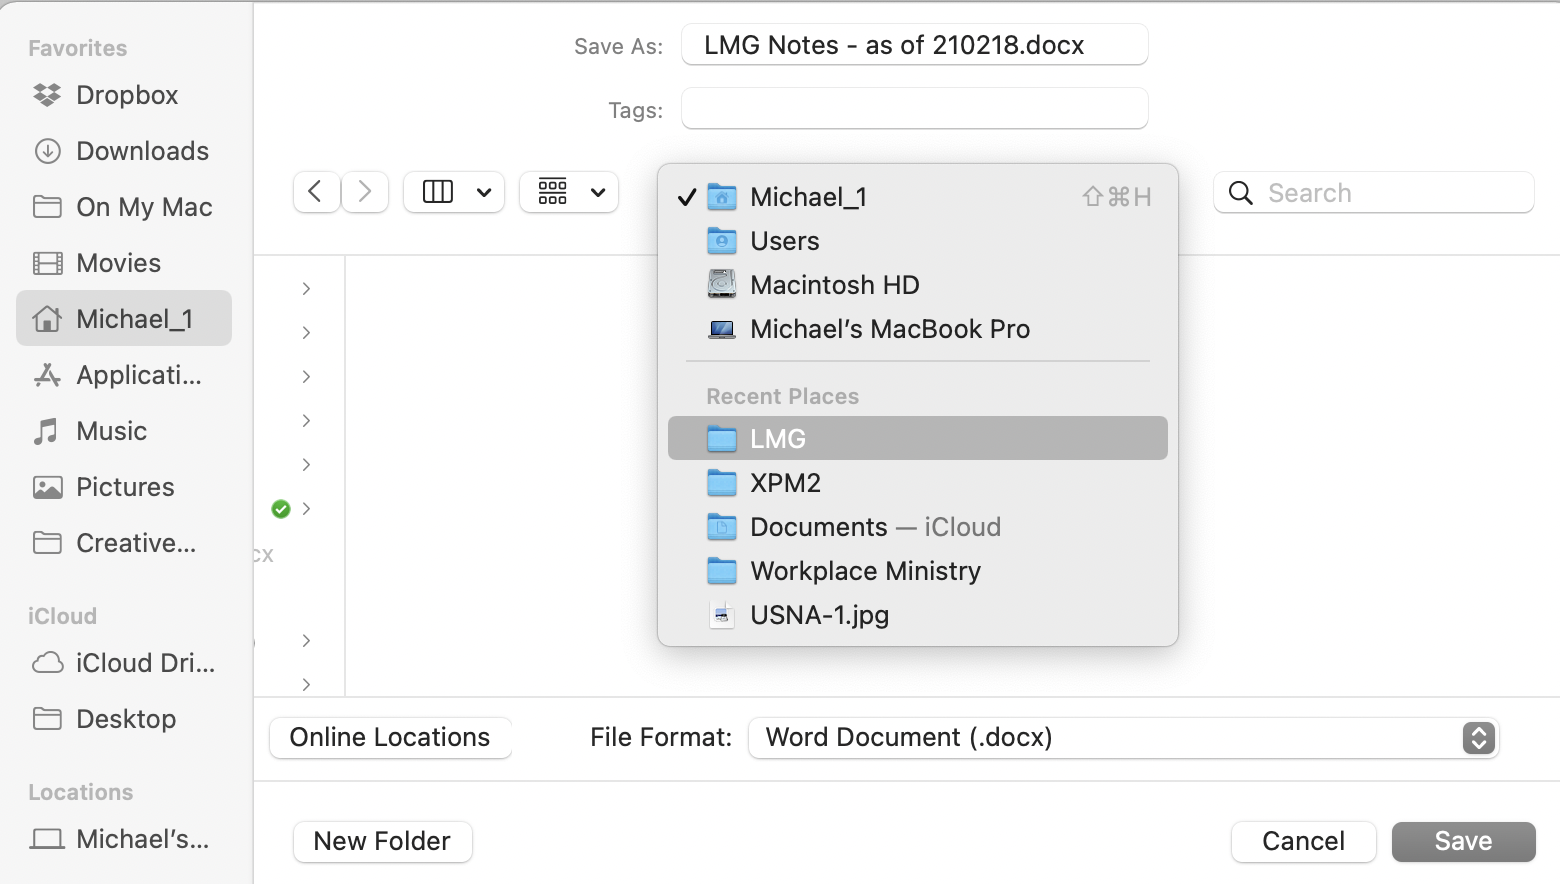Open the item grouping options dropdown

(x=569, y=192)
